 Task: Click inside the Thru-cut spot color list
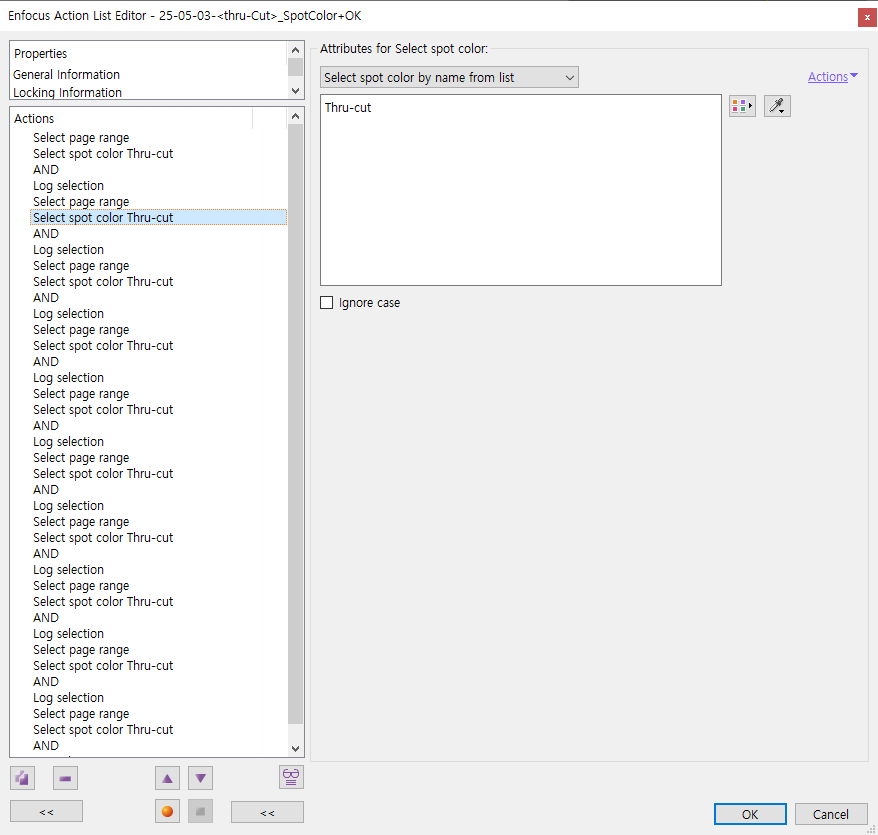click(x=520, y=190)
